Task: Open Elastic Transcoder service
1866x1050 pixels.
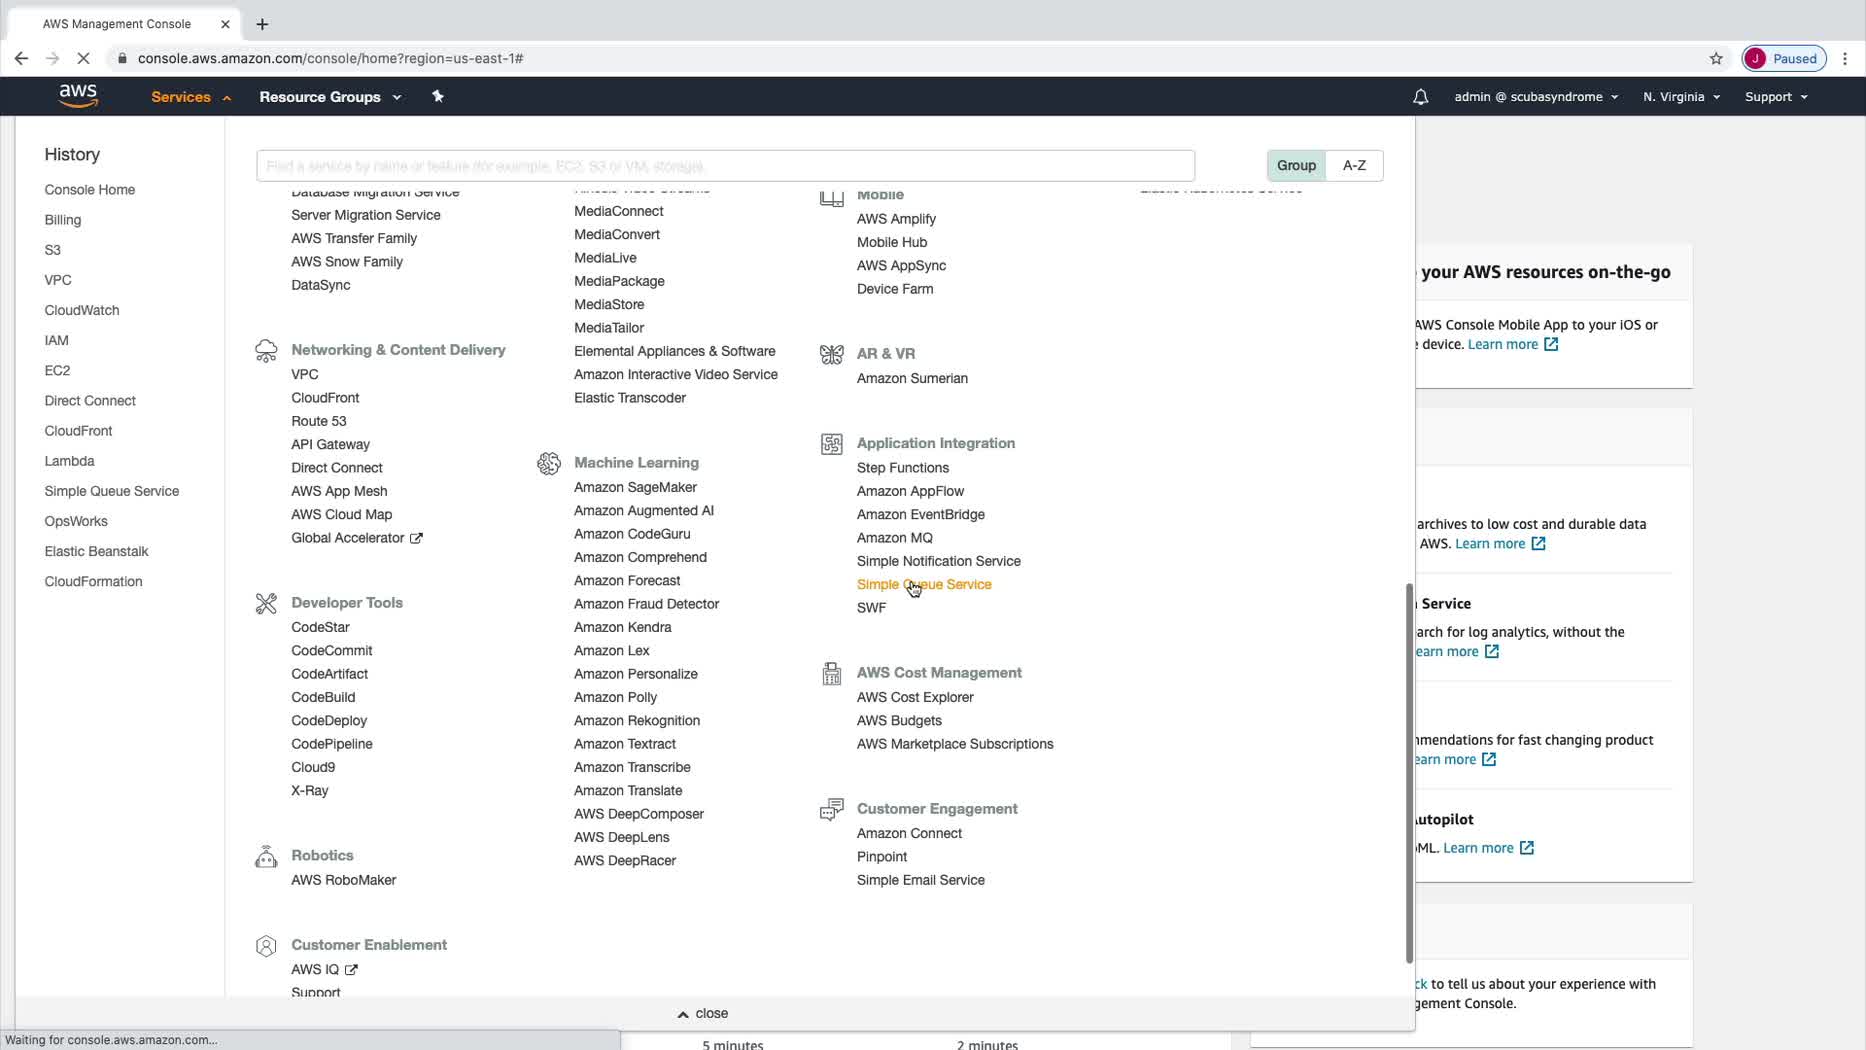Action: click(x=630, y=398)
